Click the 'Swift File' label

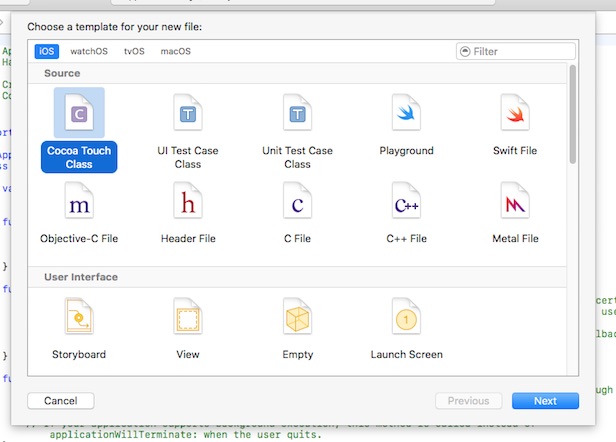pyautogui.click(x=515, y=150)
